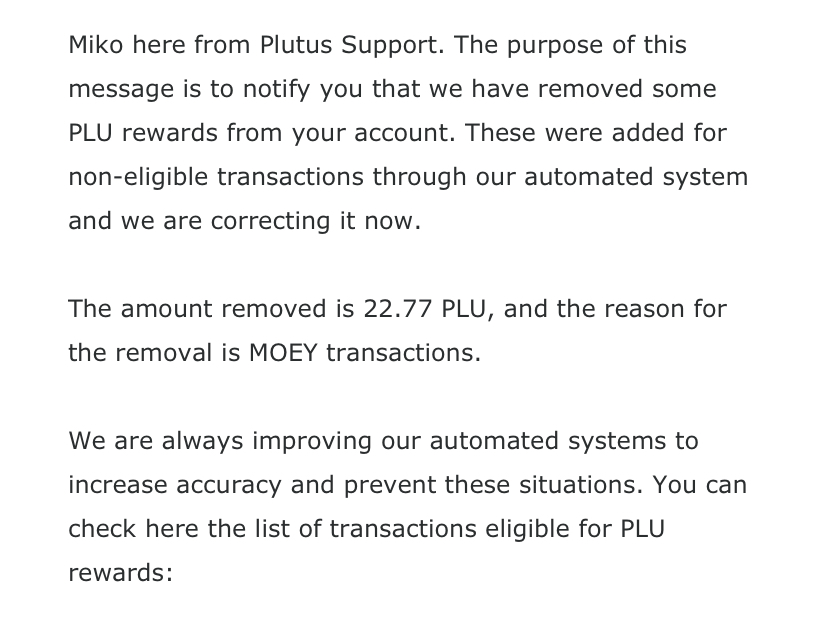Click the final word "rewards:"
This screenshot has height=627, width=828.
tap(120, 573)
